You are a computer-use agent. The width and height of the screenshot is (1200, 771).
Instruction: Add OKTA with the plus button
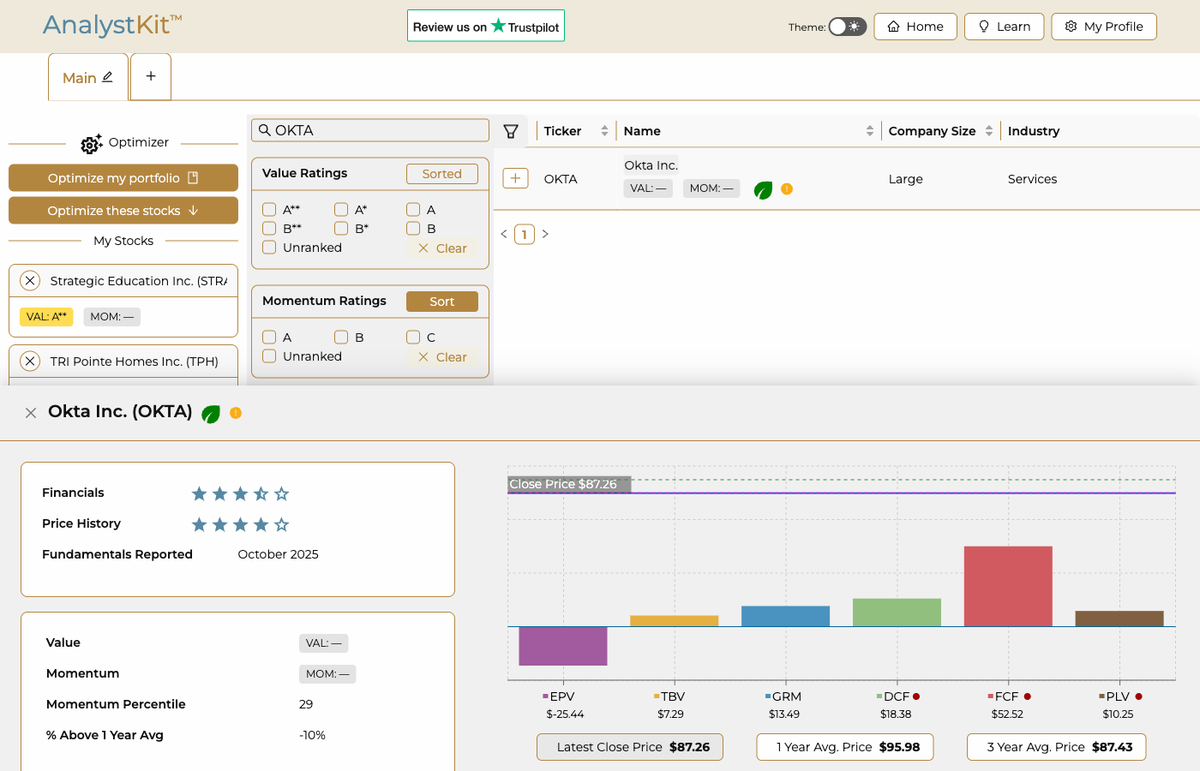(515, 178)
